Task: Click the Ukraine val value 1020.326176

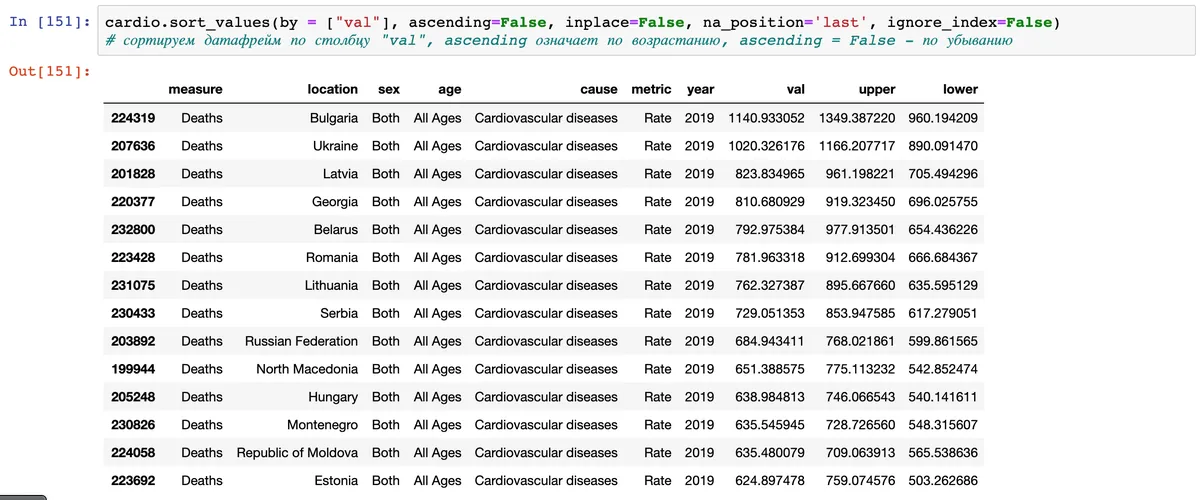Action: 766,146
